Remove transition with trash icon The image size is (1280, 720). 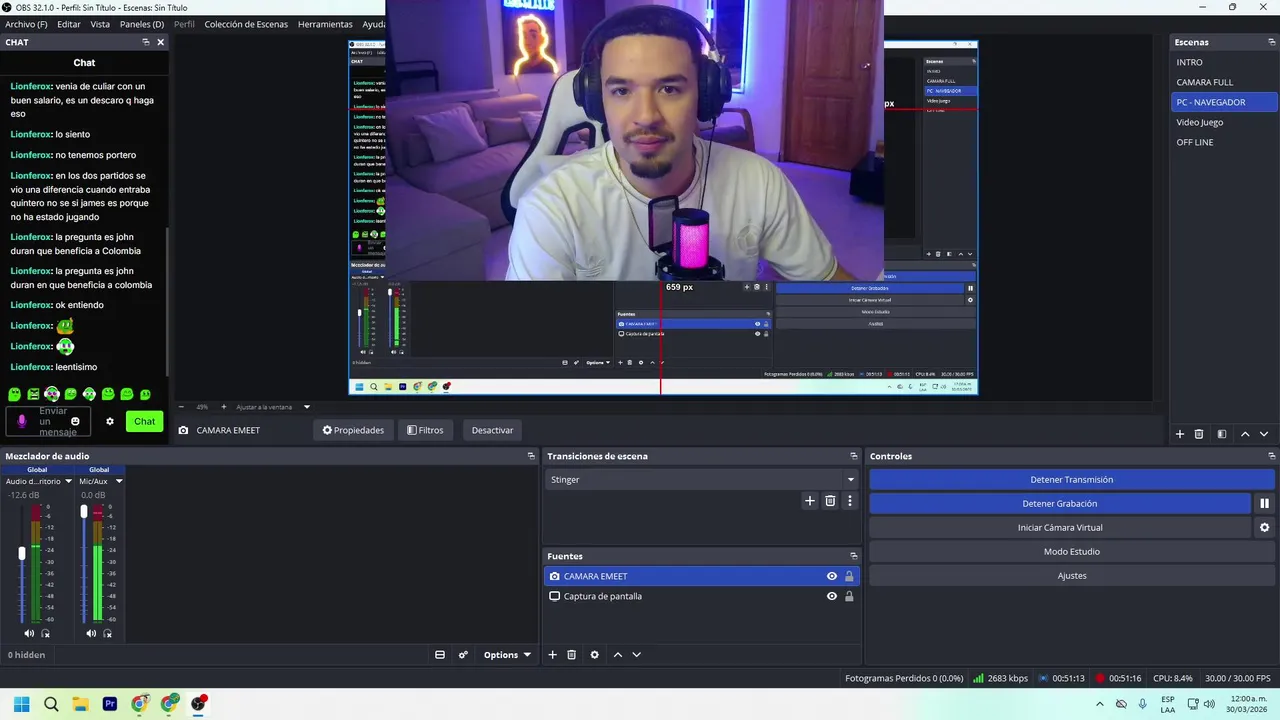pyautogui.click(x=830, y=501)
